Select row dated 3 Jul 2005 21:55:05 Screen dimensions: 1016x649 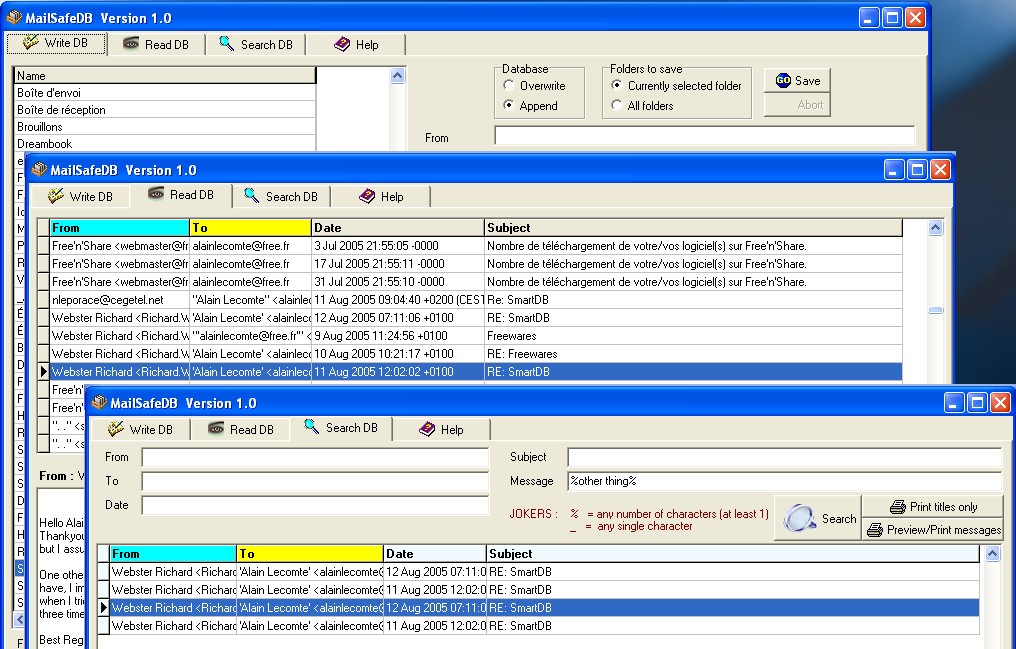point(476,245)
